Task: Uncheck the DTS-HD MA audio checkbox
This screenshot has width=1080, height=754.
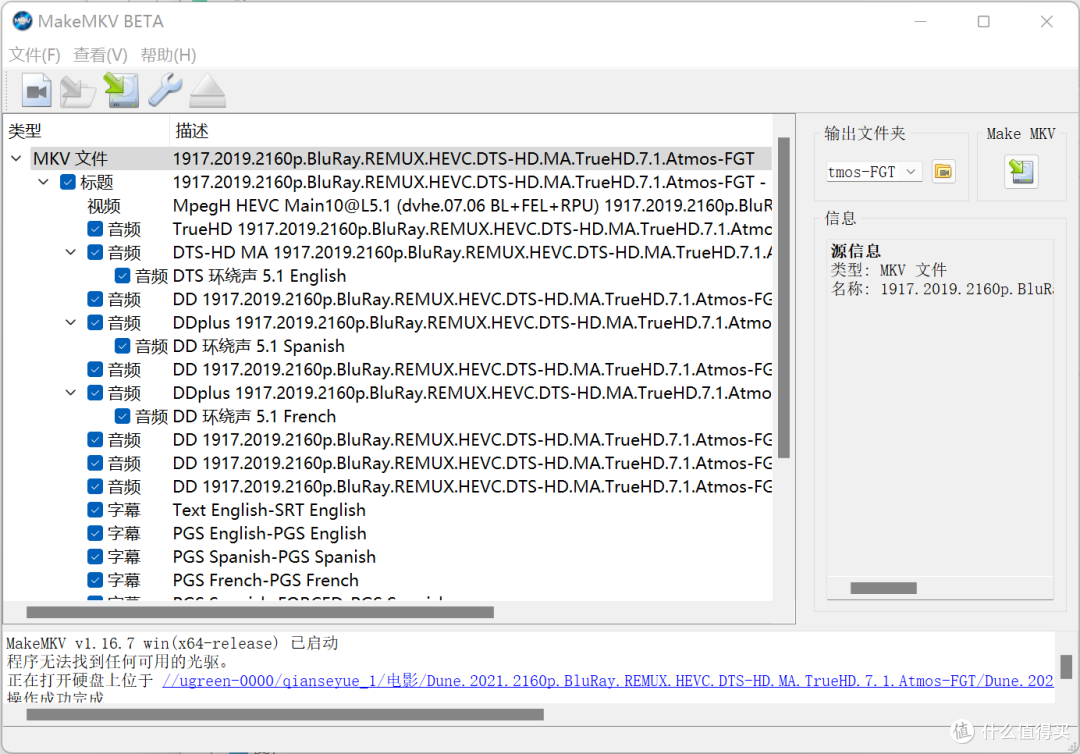Action: pyautogui.click(x=96, y=253)
